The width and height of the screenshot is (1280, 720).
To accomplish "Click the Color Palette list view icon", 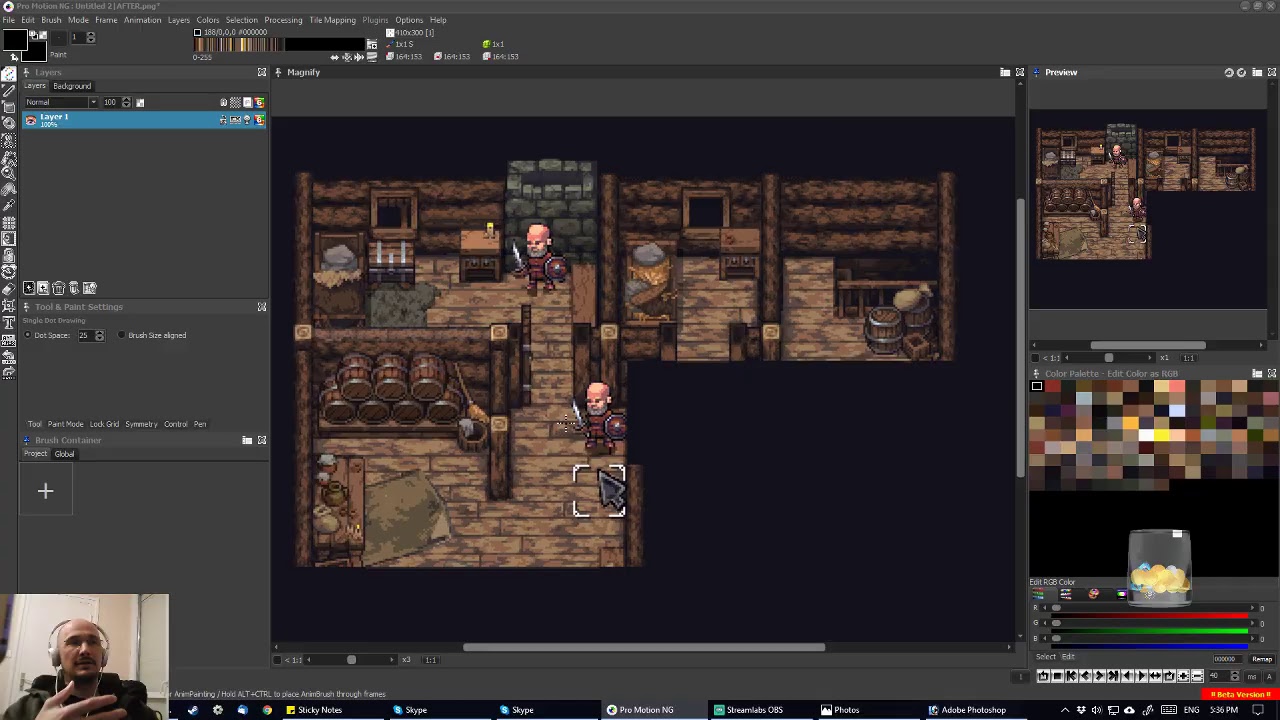I will [x=1257, y=373].
